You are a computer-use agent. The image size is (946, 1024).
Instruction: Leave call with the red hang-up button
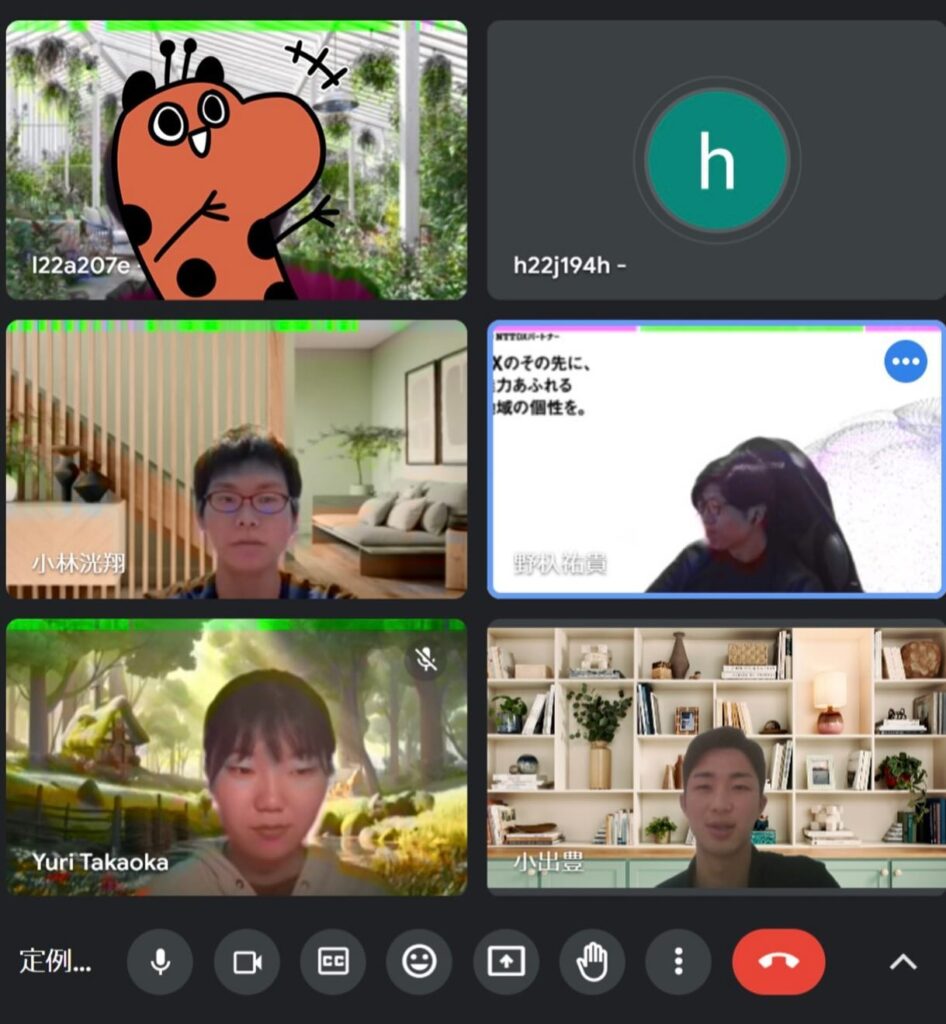pos(778,961)
